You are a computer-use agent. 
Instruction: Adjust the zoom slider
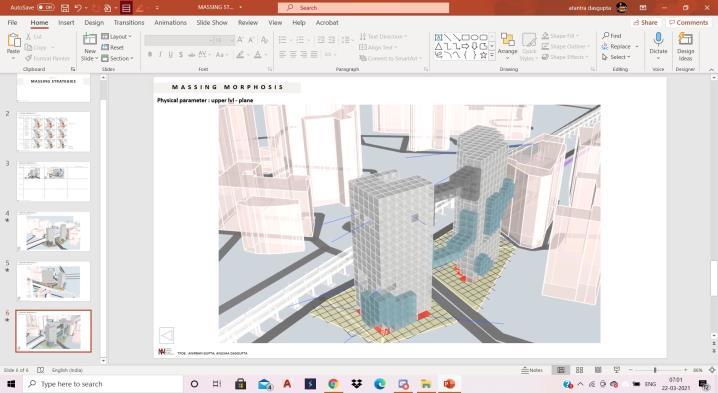point(655,370)
